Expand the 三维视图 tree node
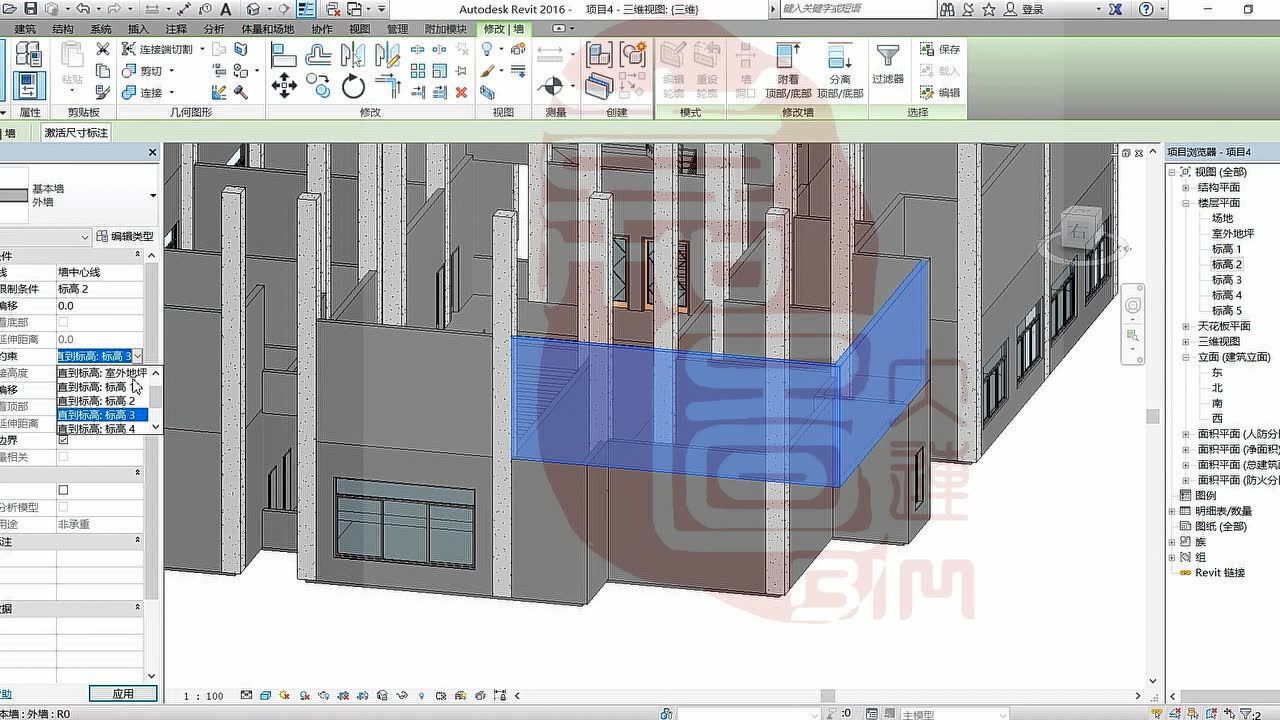The image size is (1280, 720). pyautogui.click(x=1186, y=341)
